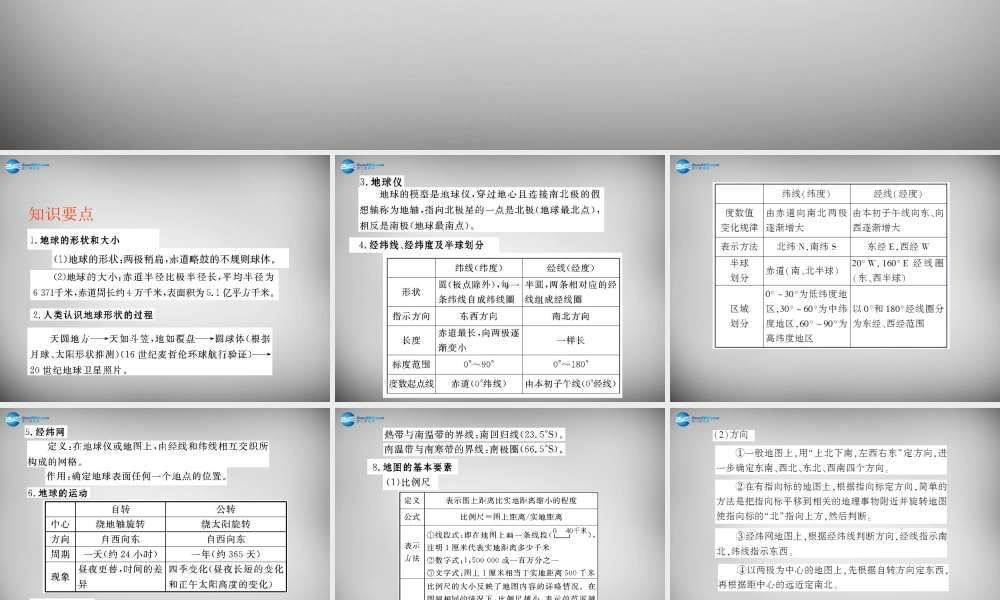Click the 北纬N,南纬S cell
Image resolution: width=1000 pixels, height=600 pixels.
click(807, 246)
